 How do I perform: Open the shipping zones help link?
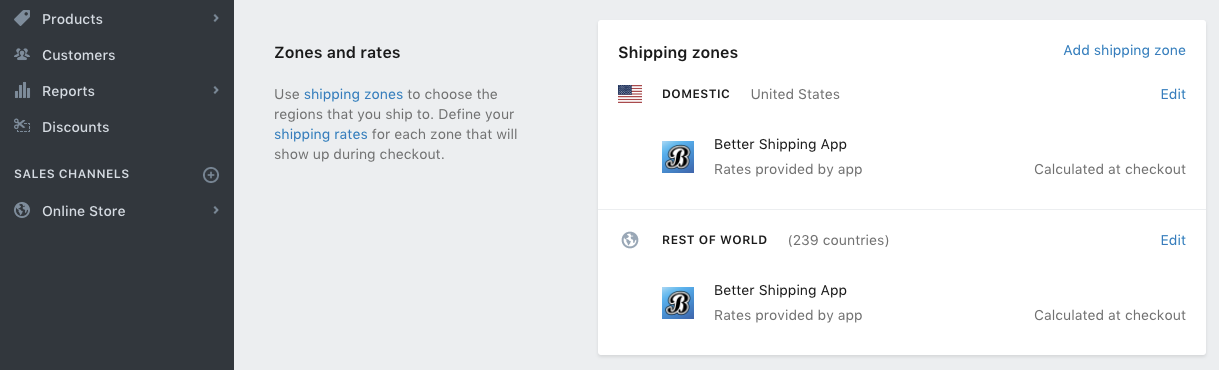tap(353, 94)
